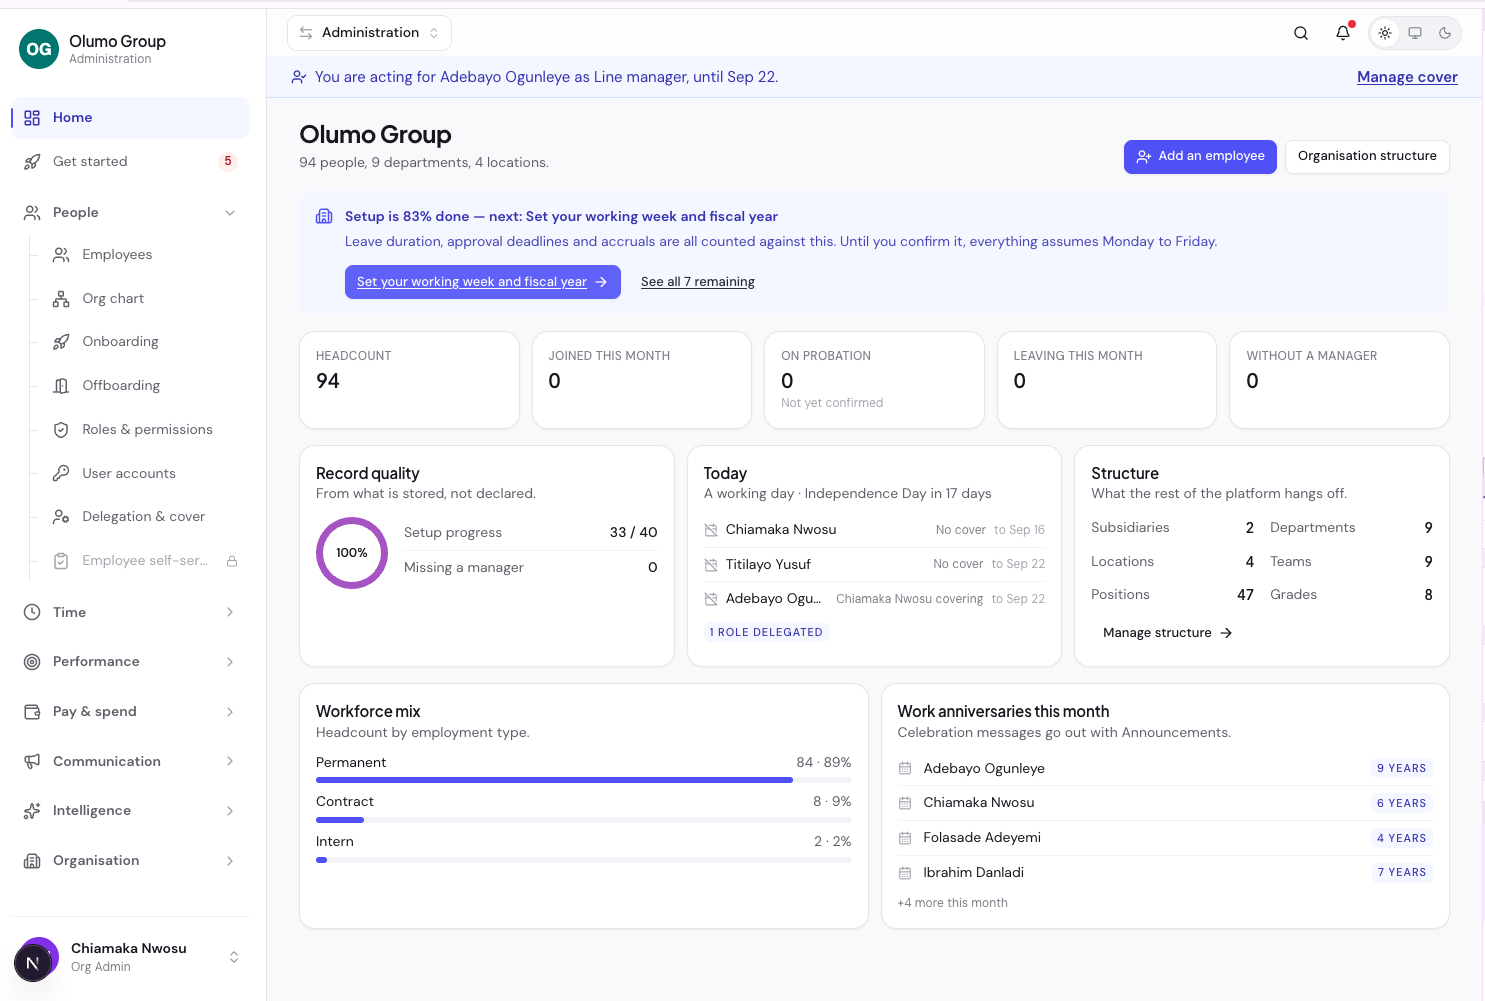The width and height of the screenshot is (1485, 1001).
Task: Click Set your working week and fiscal year
Action: [482, 282]
